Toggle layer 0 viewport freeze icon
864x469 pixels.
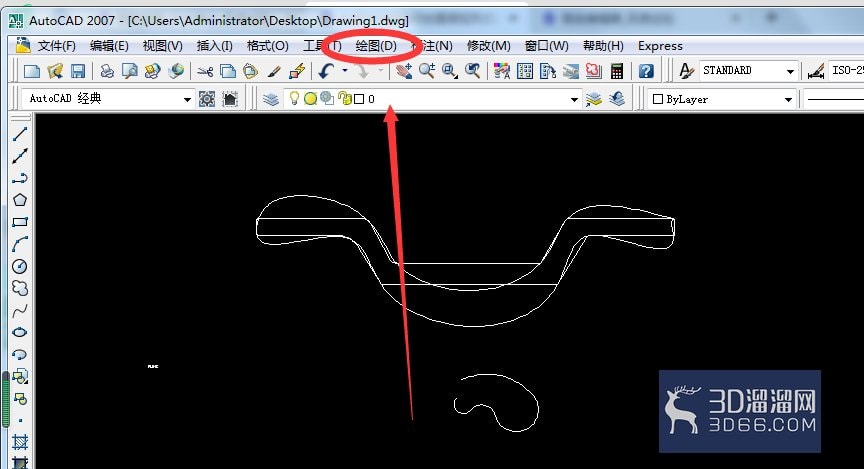[x=327, y=99]
